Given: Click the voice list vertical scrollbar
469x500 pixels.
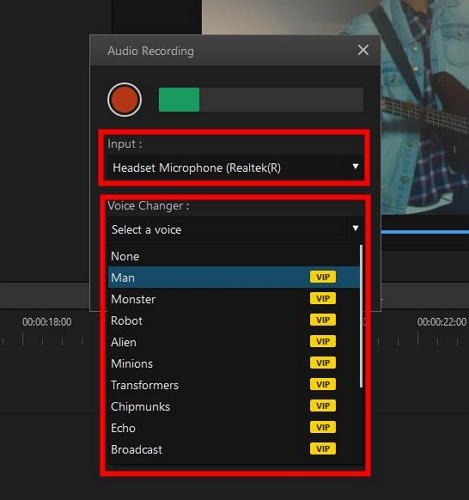Looking at the screenshot, I should [x=361, y=316].
